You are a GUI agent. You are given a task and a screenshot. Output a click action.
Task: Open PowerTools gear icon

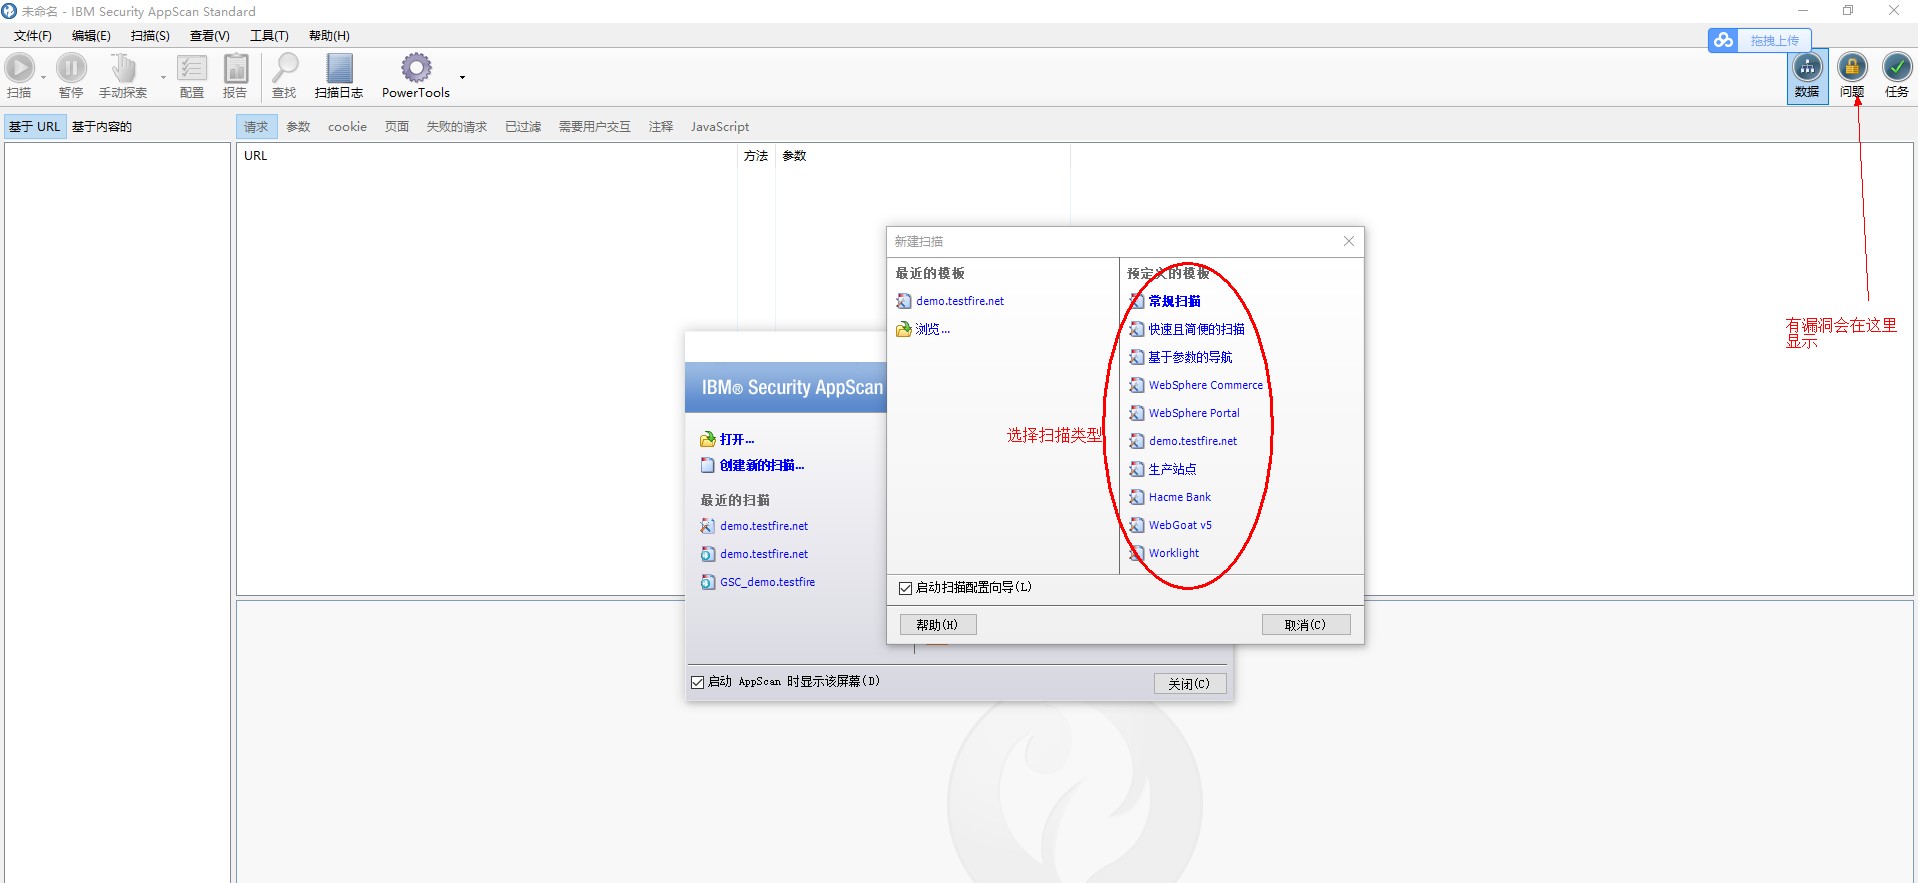click(416, 68)
